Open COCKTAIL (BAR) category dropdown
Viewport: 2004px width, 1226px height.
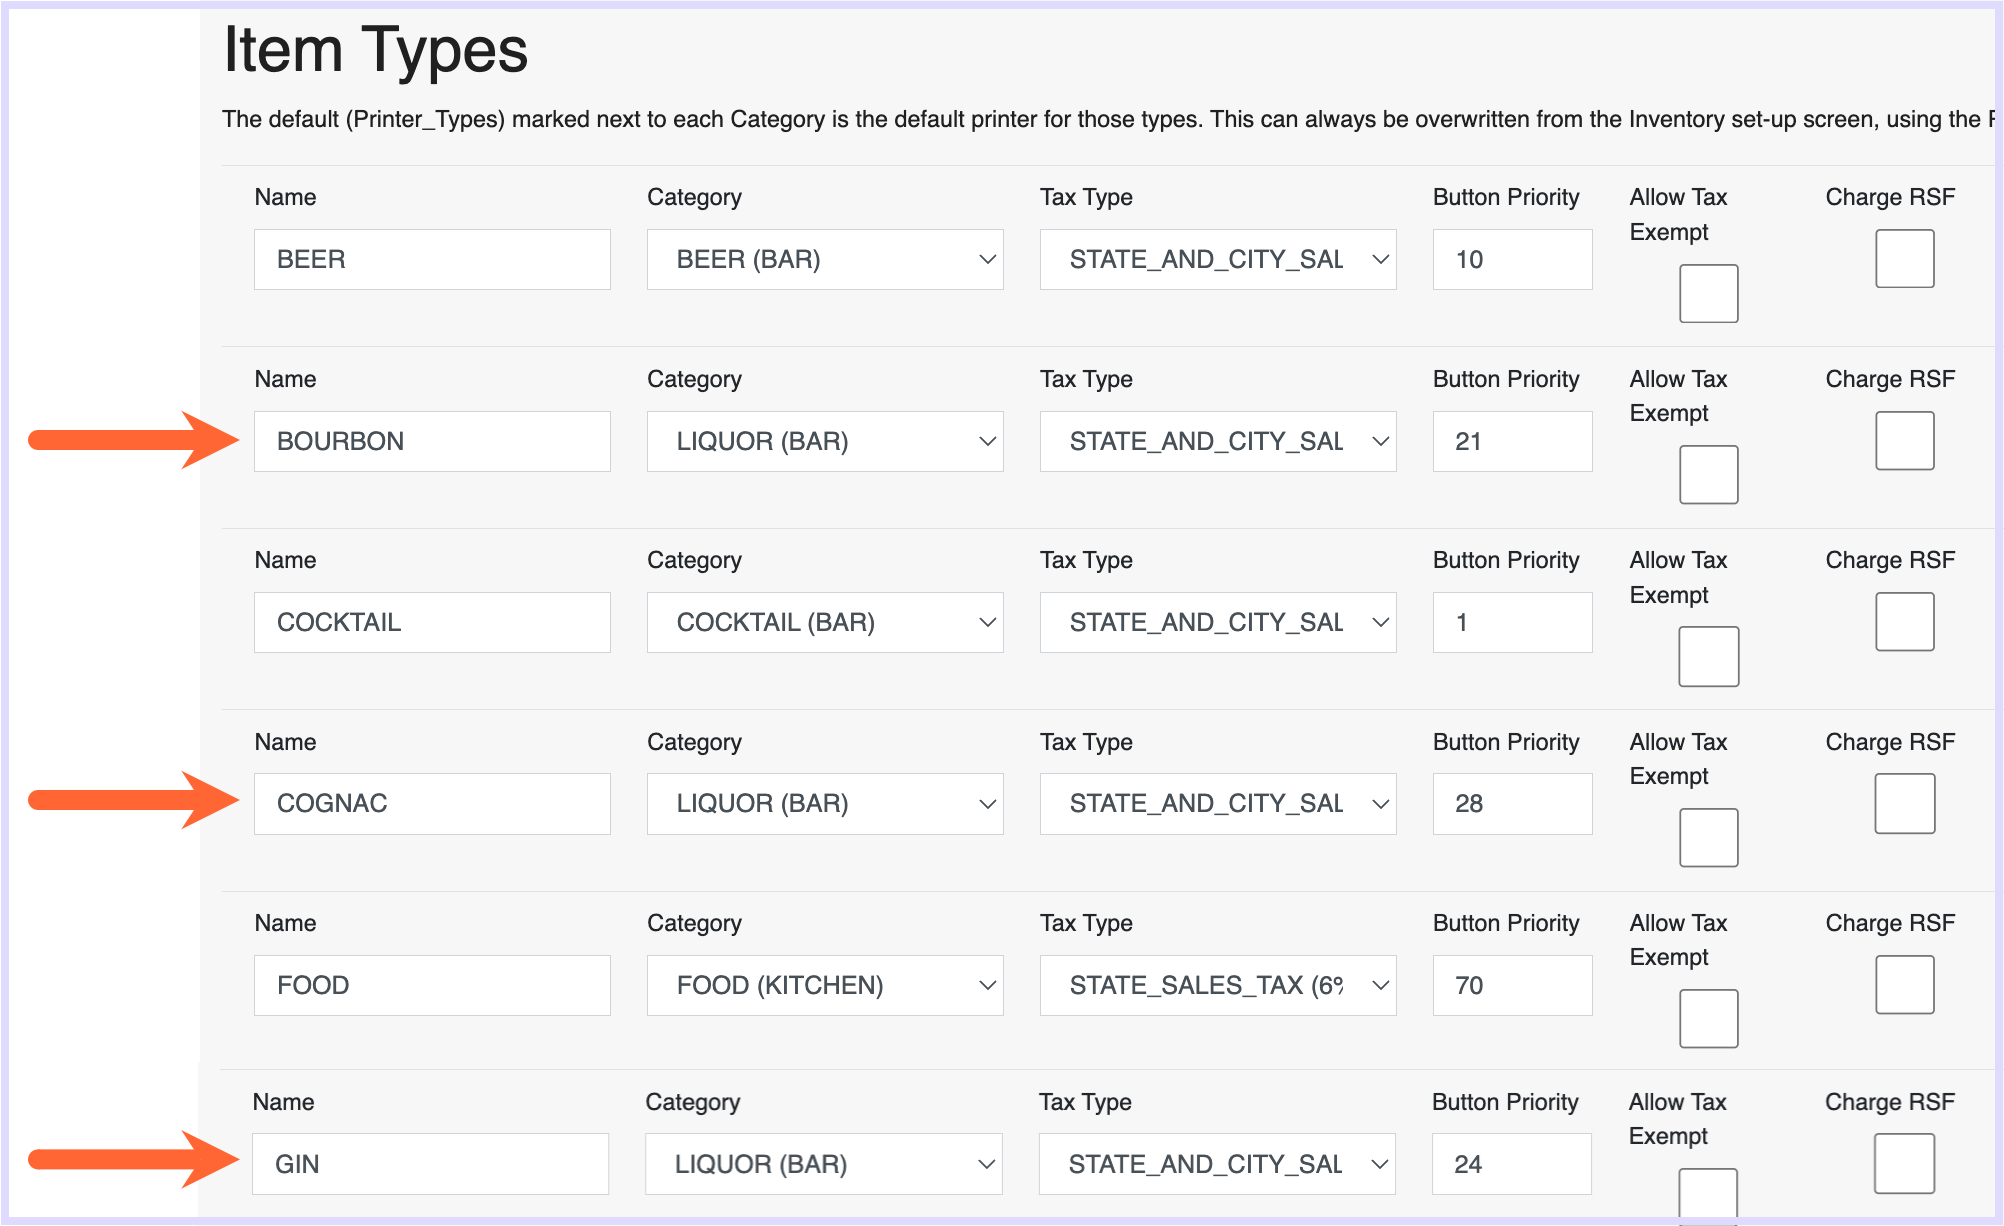824,622
